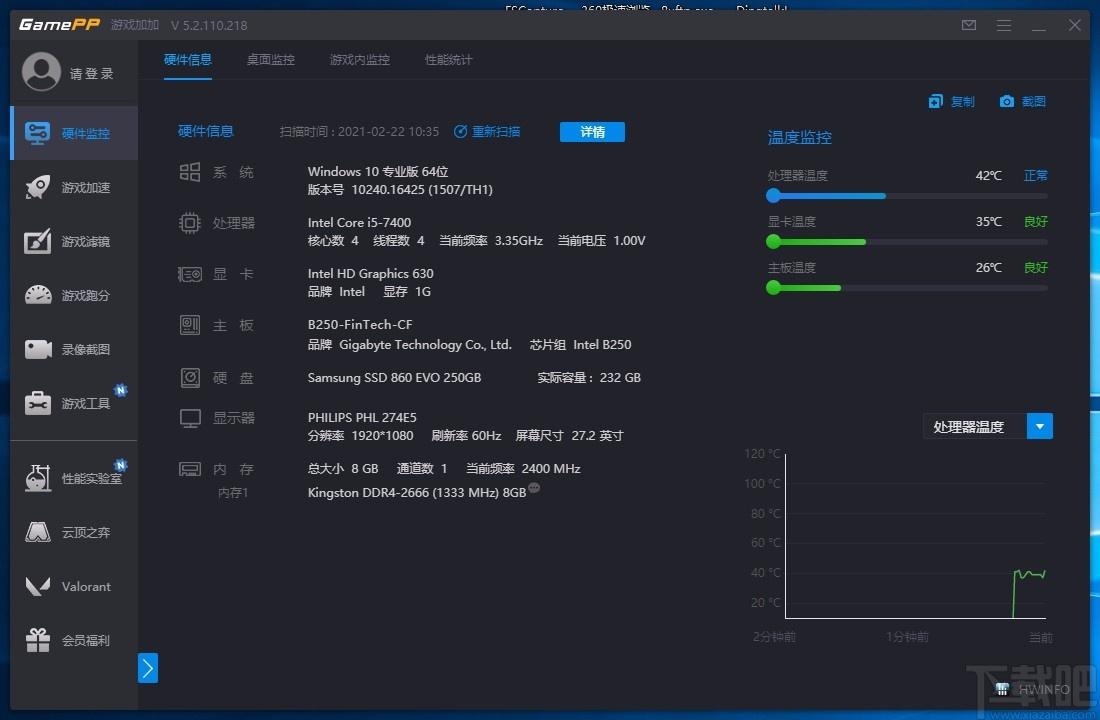This screenshot has height=720, width=1100.
Task: Click the 截图 text button
Action: (x=1033, y=102)
